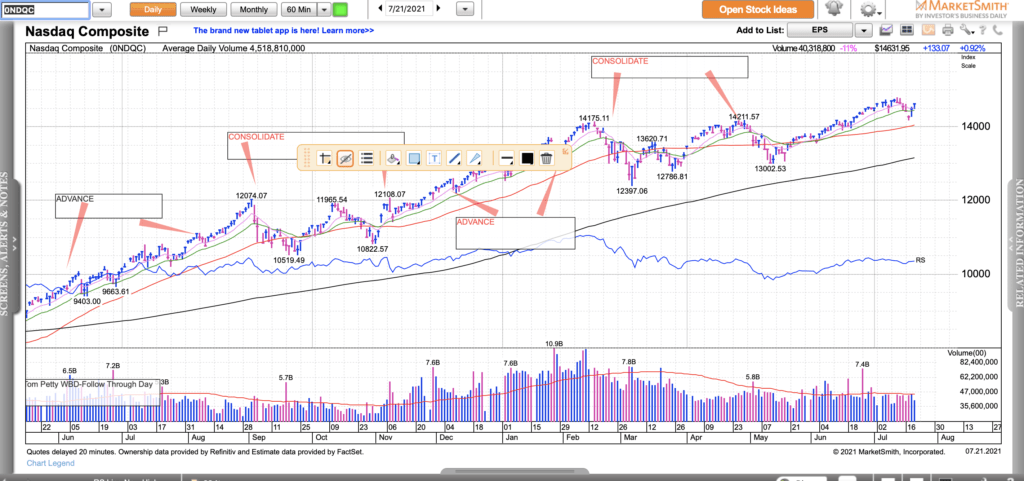Image resolution: width=1024 pixels, height=481 pixels.
Task: Click the 12397.06 price low label
Action: coord(632,191)
